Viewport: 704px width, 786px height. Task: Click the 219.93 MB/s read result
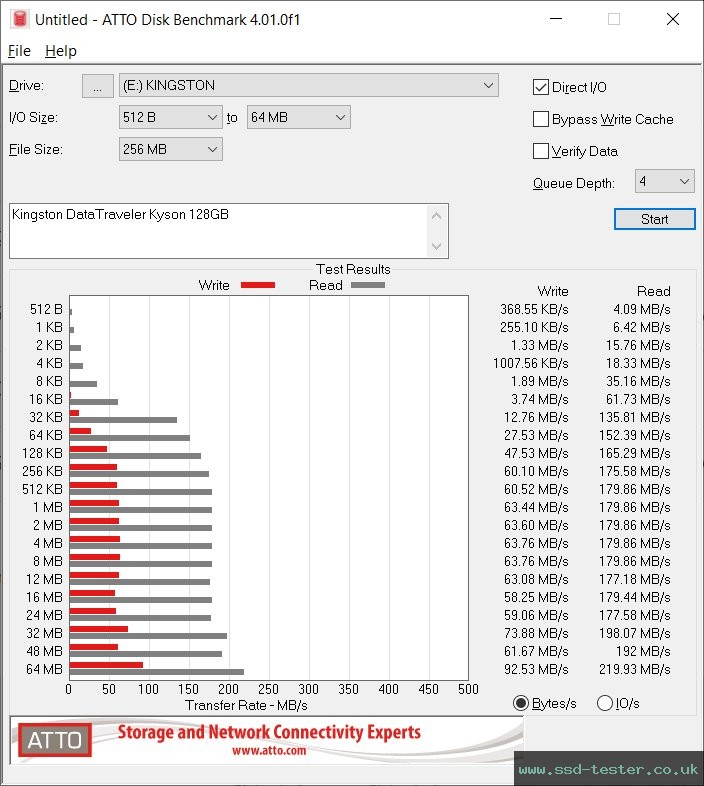click(x=634, y=669)
